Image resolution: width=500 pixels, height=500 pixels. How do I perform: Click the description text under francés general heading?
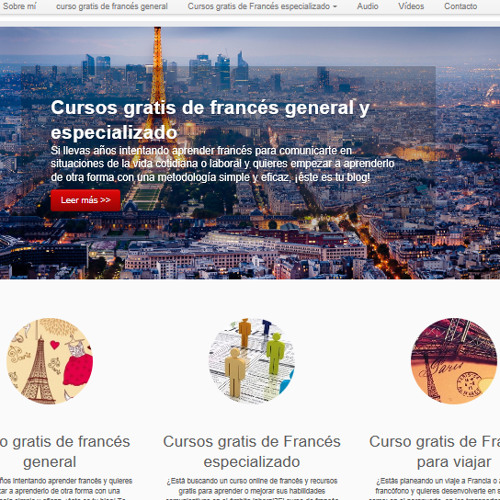coord(66,488)
